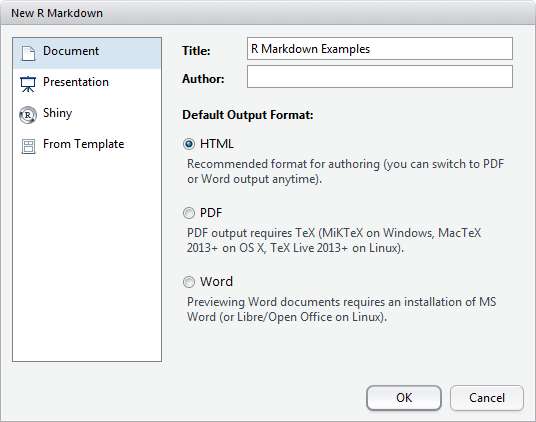
Task: Confirm with the OK button
Action: 404,398
